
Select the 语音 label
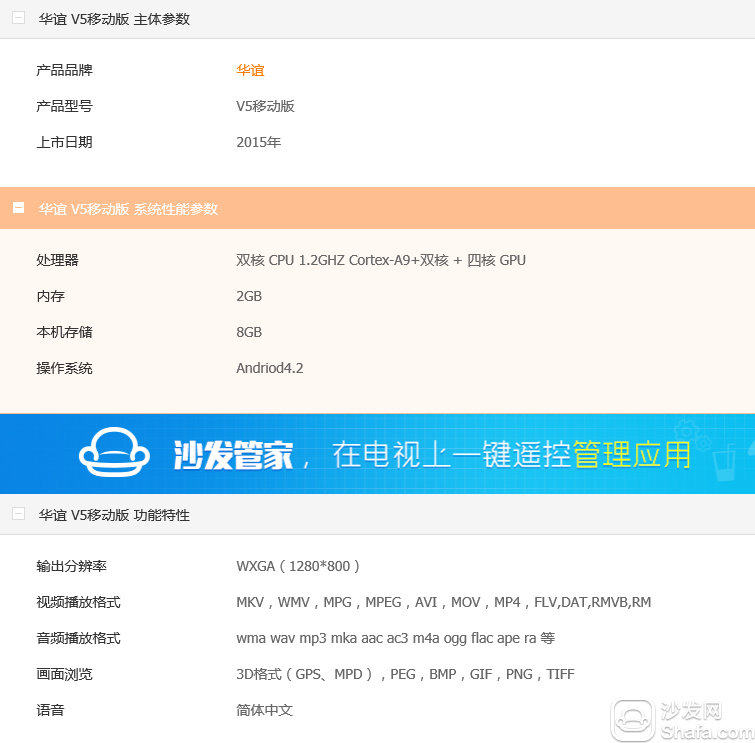(x=51, y=710)
